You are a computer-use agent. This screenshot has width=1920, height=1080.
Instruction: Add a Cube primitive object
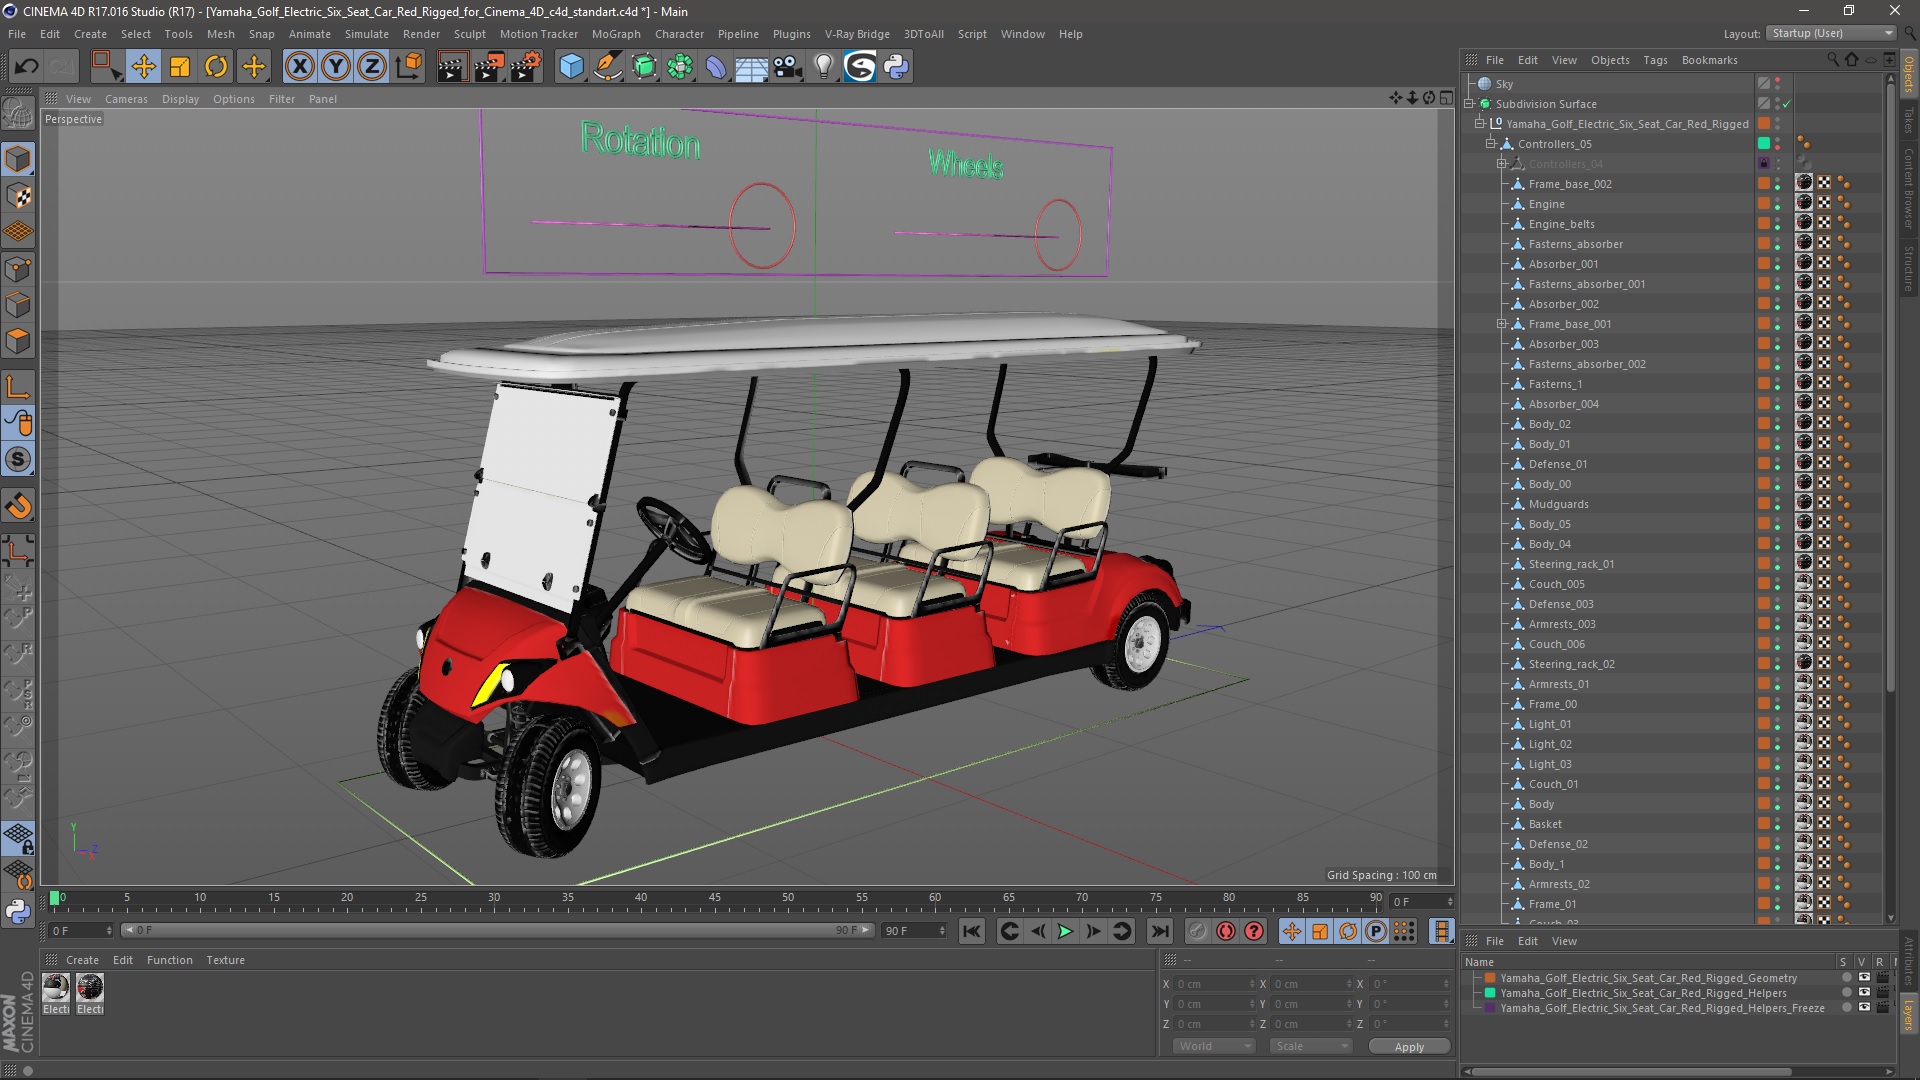click(x=571, y=67)
